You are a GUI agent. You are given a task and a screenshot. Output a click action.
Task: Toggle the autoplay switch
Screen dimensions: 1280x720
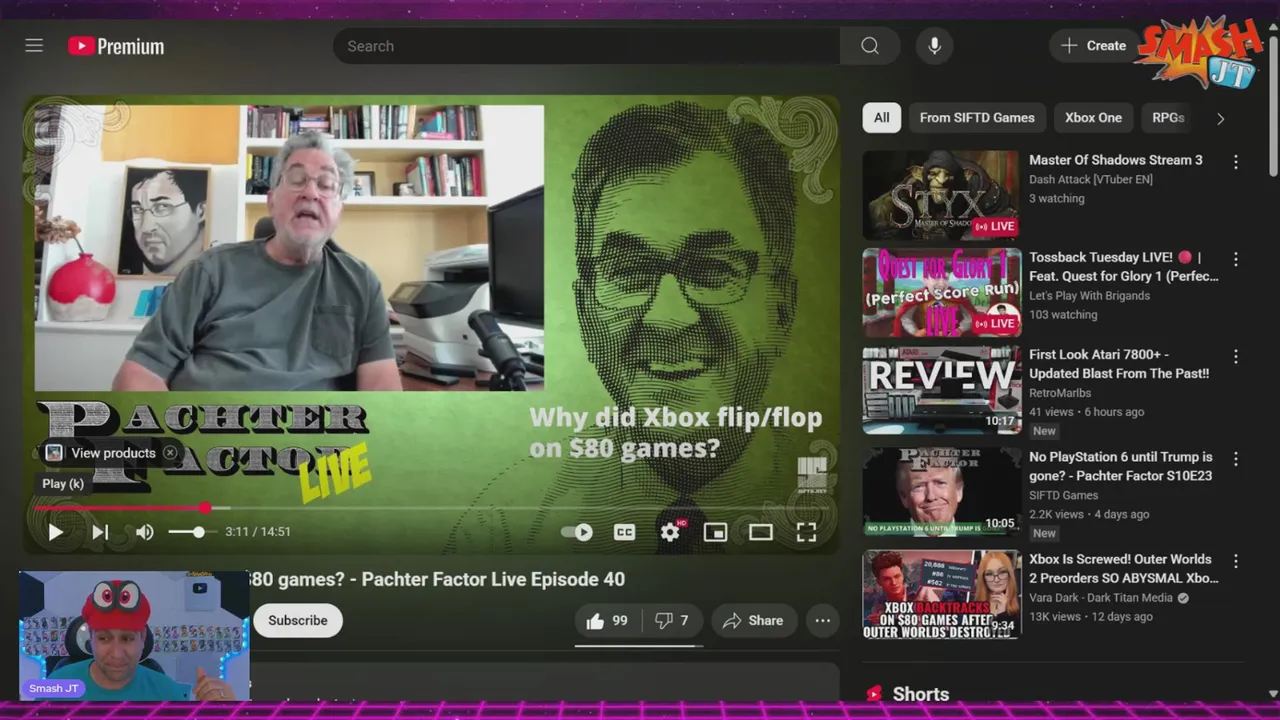point(577,532)
